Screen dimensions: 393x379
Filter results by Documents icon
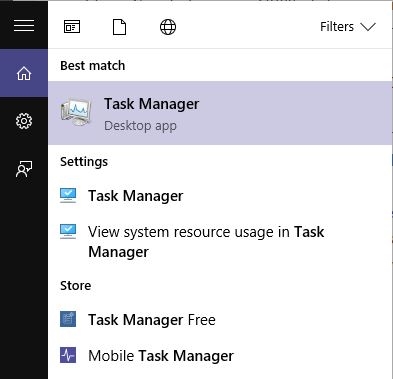click(x=119, y=27)
